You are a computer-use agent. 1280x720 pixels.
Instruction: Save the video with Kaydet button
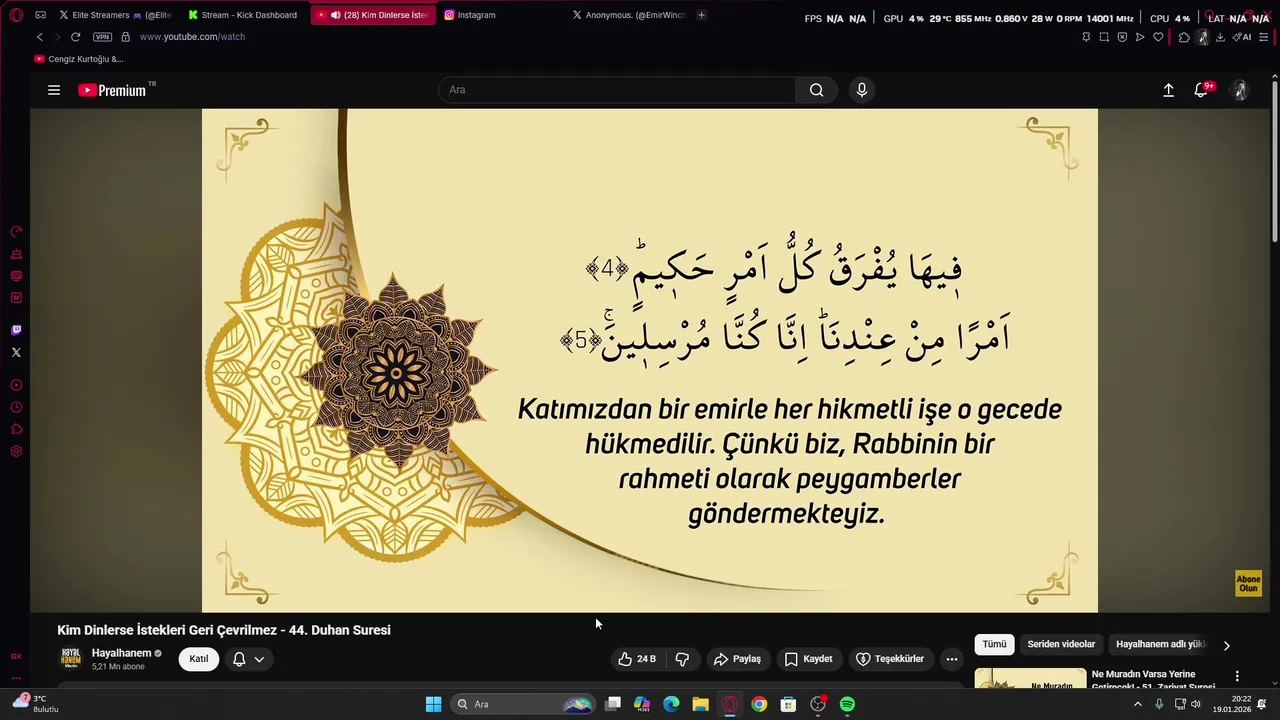(x=808, y=659)
